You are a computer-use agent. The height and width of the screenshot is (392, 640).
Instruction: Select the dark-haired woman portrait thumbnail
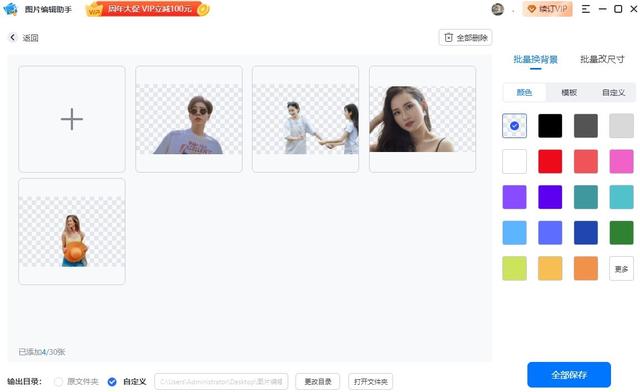422,119
